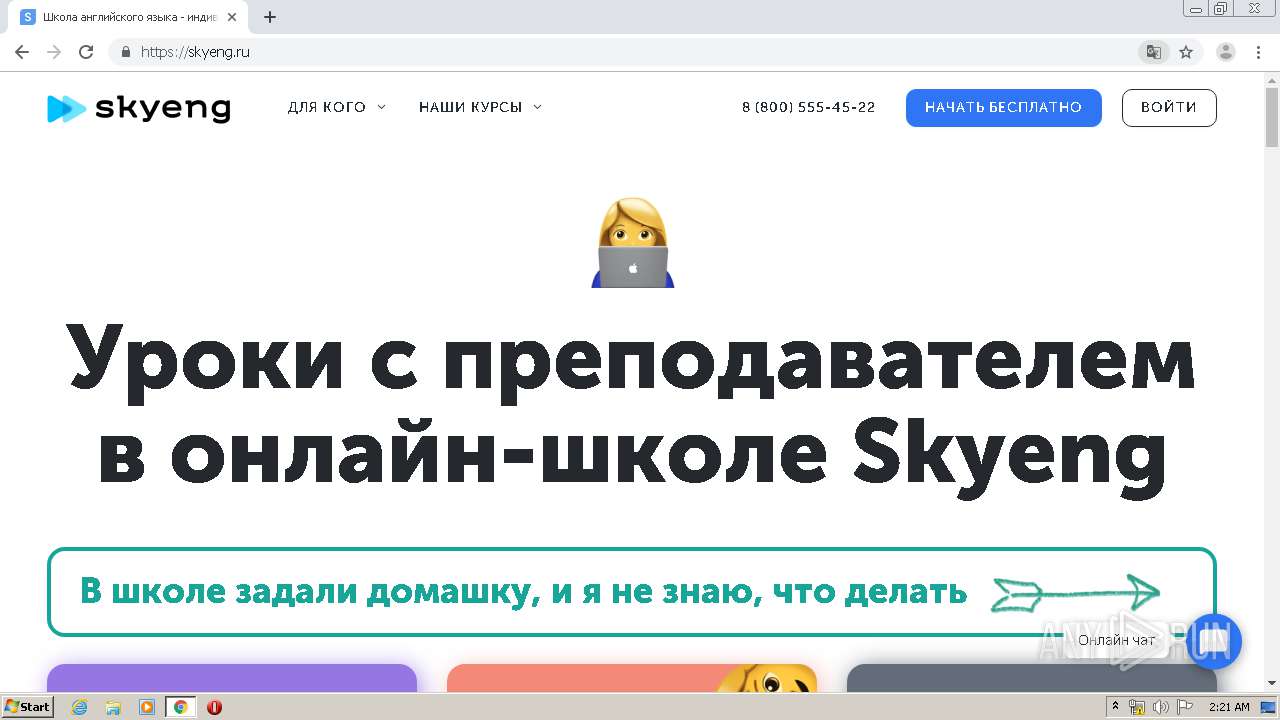The height and width of the screenshot is (720, 1280).
Task: Click the network tray icon
Action: pyautogui.click(x=1137, y=707)
